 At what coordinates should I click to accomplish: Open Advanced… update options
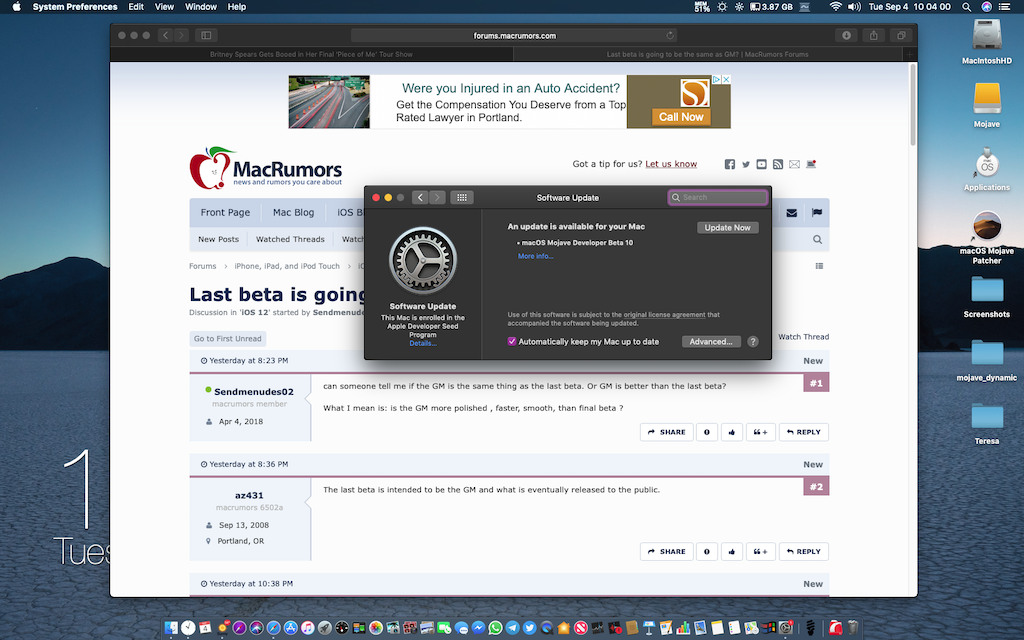pyautogui.click(x=711, y=342)
